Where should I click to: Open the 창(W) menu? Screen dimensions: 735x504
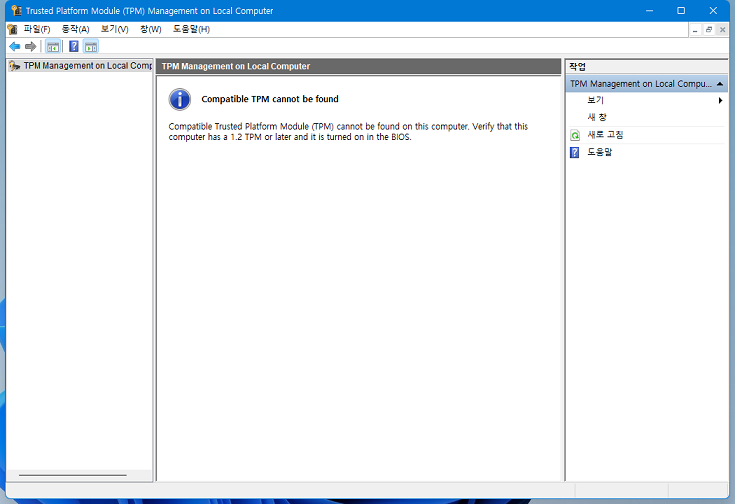tap(150, 29)
